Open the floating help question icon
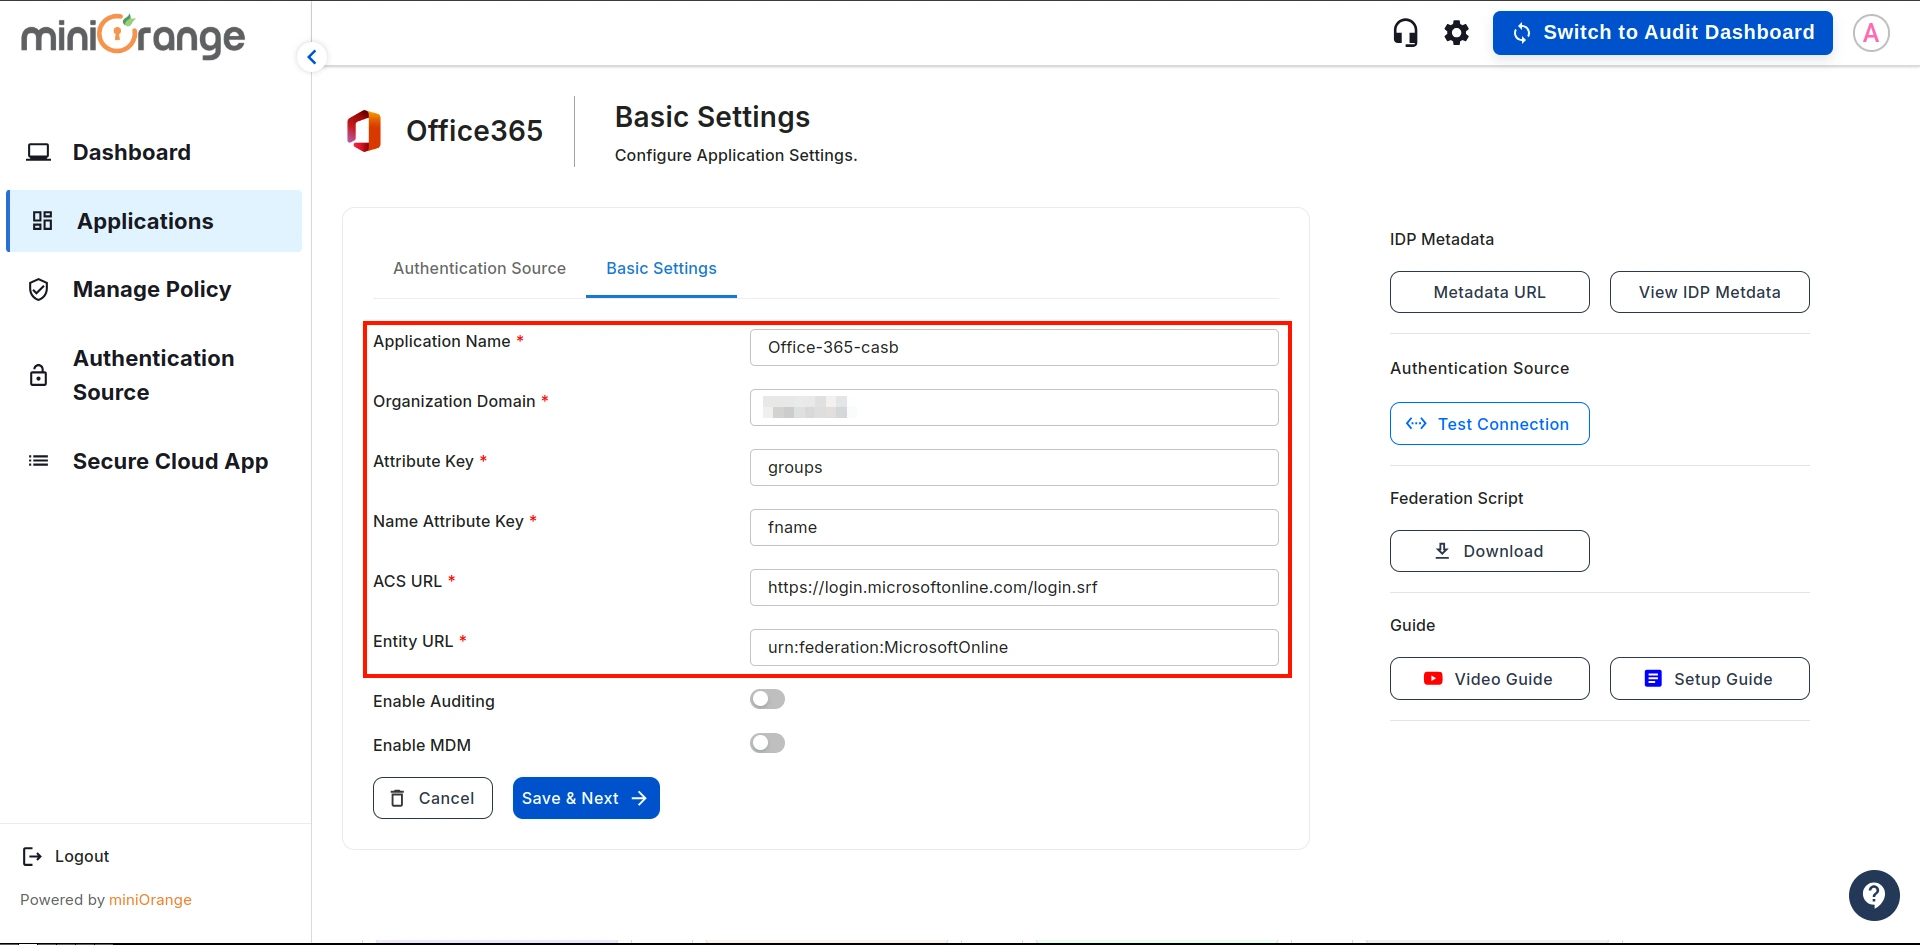 click(1873, 895)
